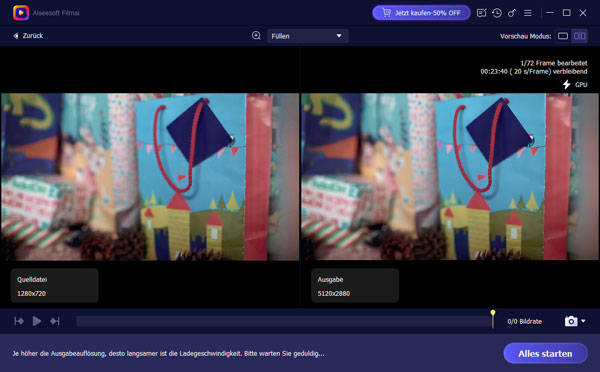
Task: Jump to the next frame
Action: pyautogui.click(x=55, y=321)
